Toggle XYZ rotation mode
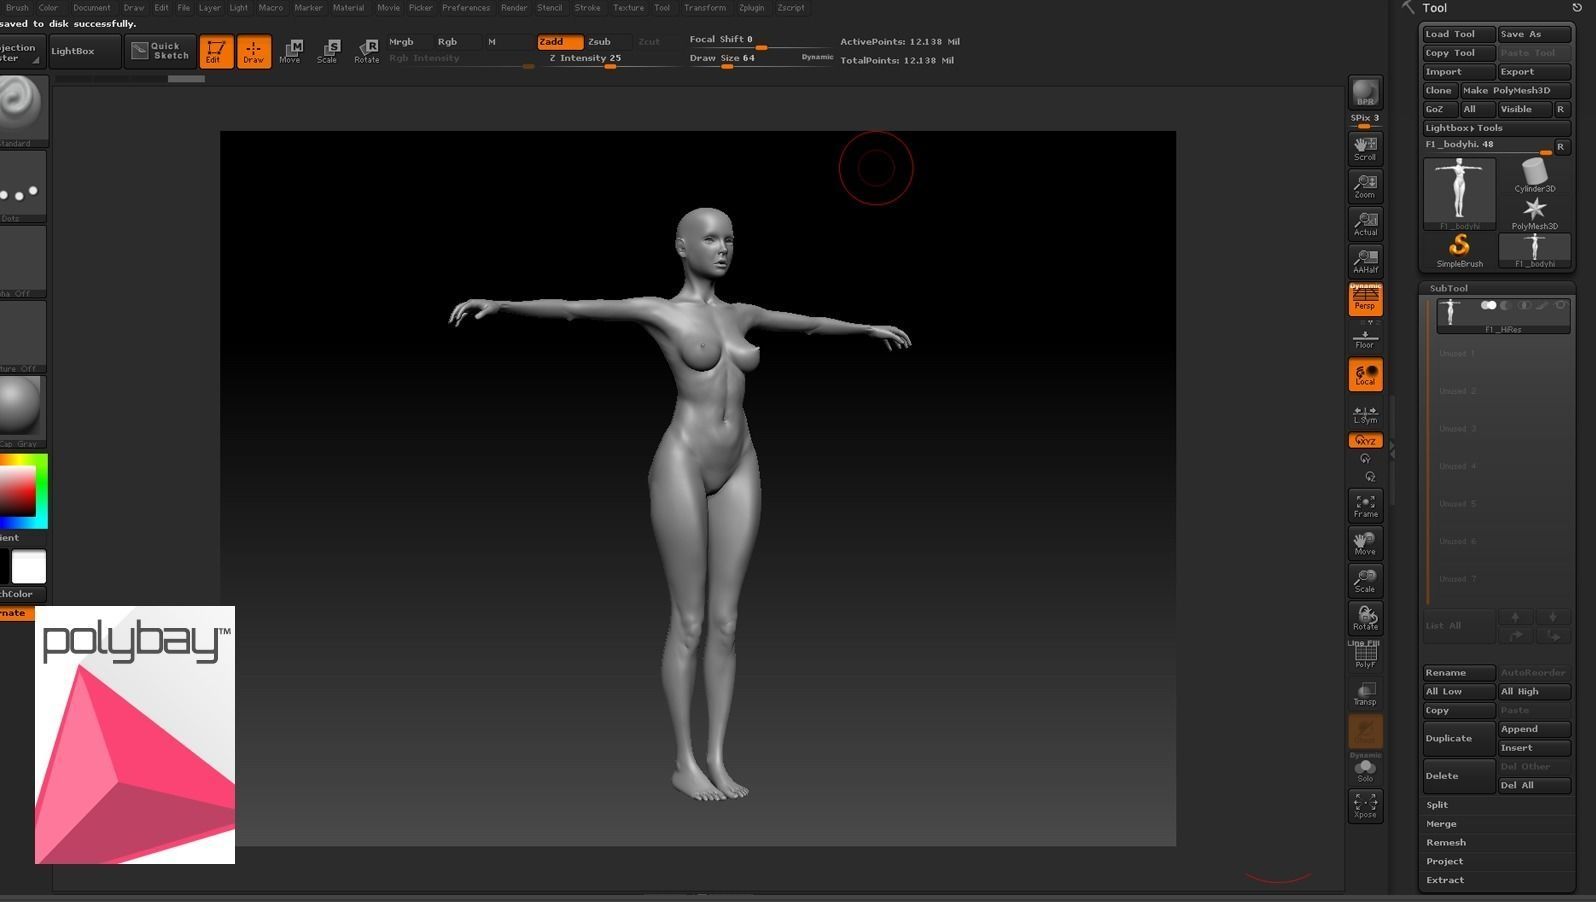This screenshot has width=1596, height=902. 1365,441
